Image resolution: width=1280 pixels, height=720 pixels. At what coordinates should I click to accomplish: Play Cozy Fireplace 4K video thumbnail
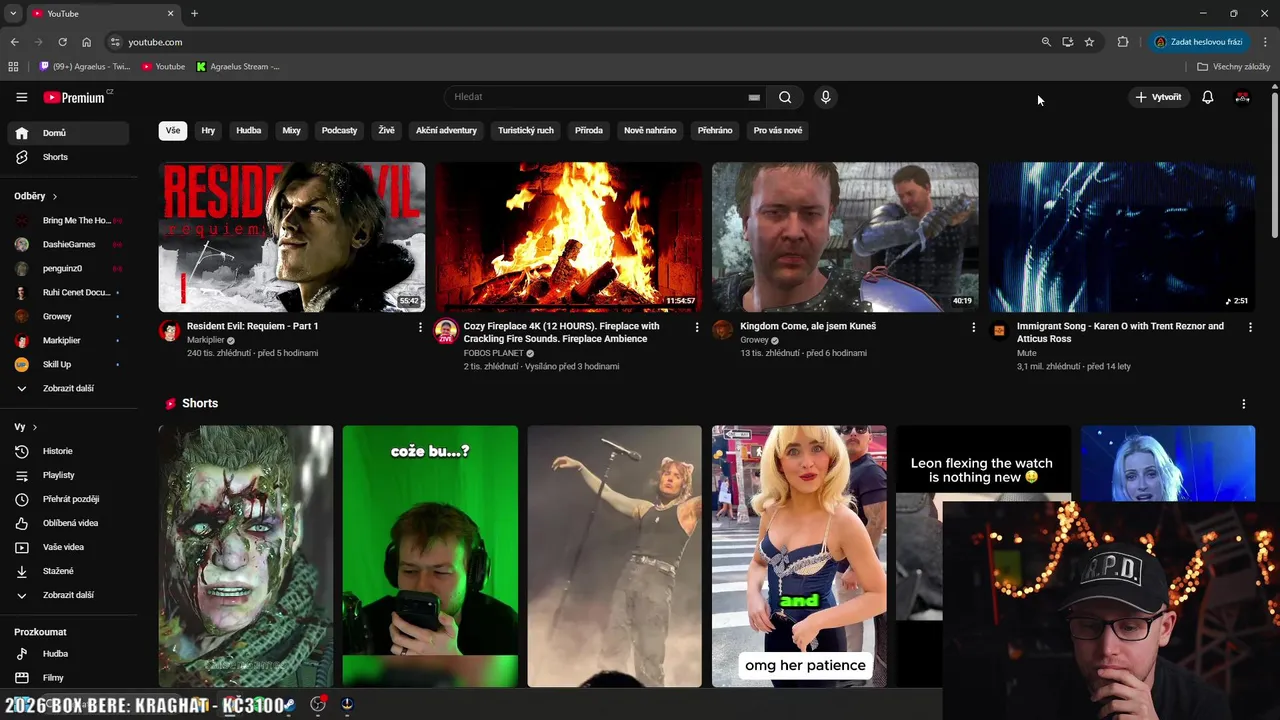(568, 237)
